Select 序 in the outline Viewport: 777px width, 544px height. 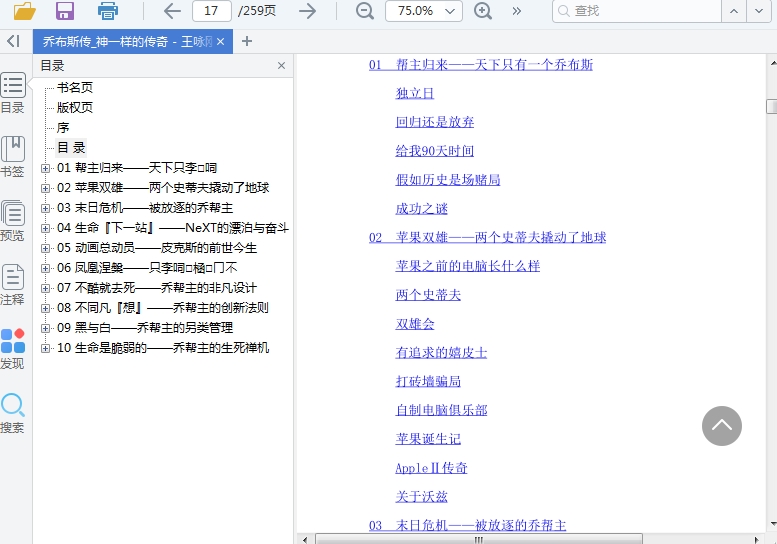(63, 128)
